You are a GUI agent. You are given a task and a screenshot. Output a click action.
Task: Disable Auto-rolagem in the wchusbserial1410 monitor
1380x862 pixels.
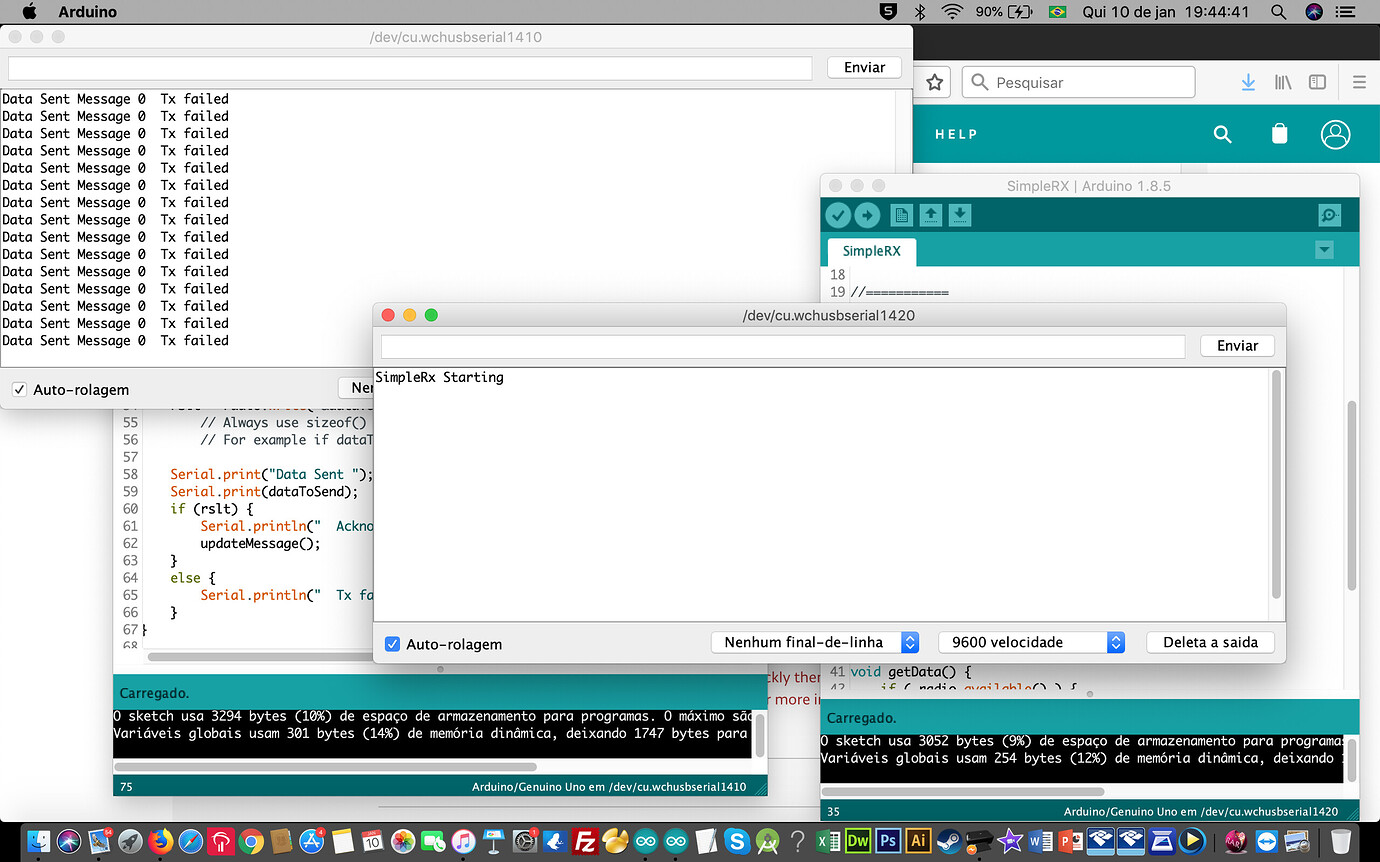[18, 389]
